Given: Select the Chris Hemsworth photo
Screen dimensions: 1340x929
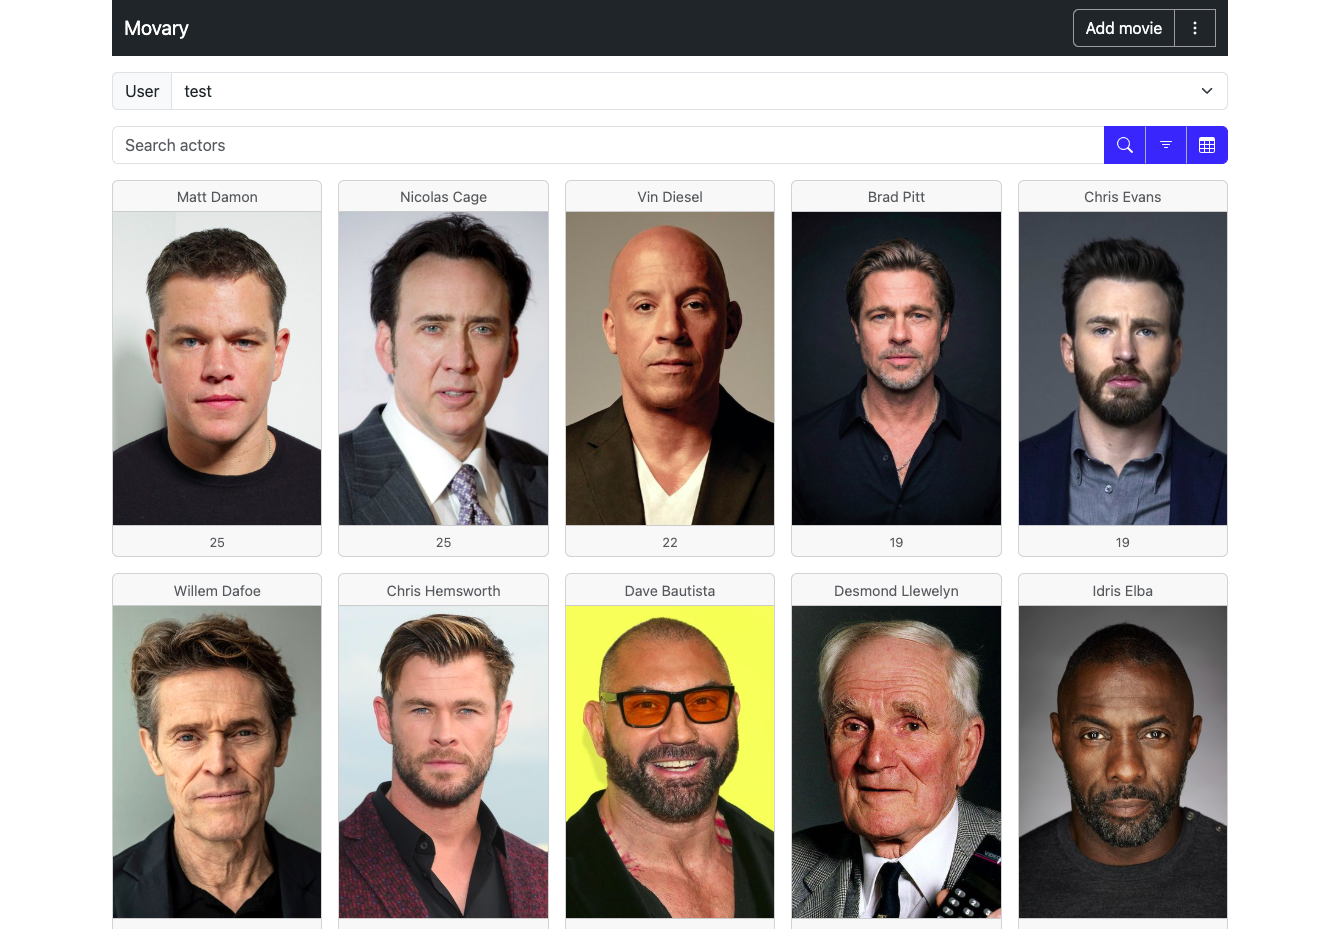Looking at the screenshot, I should (443, 762).
